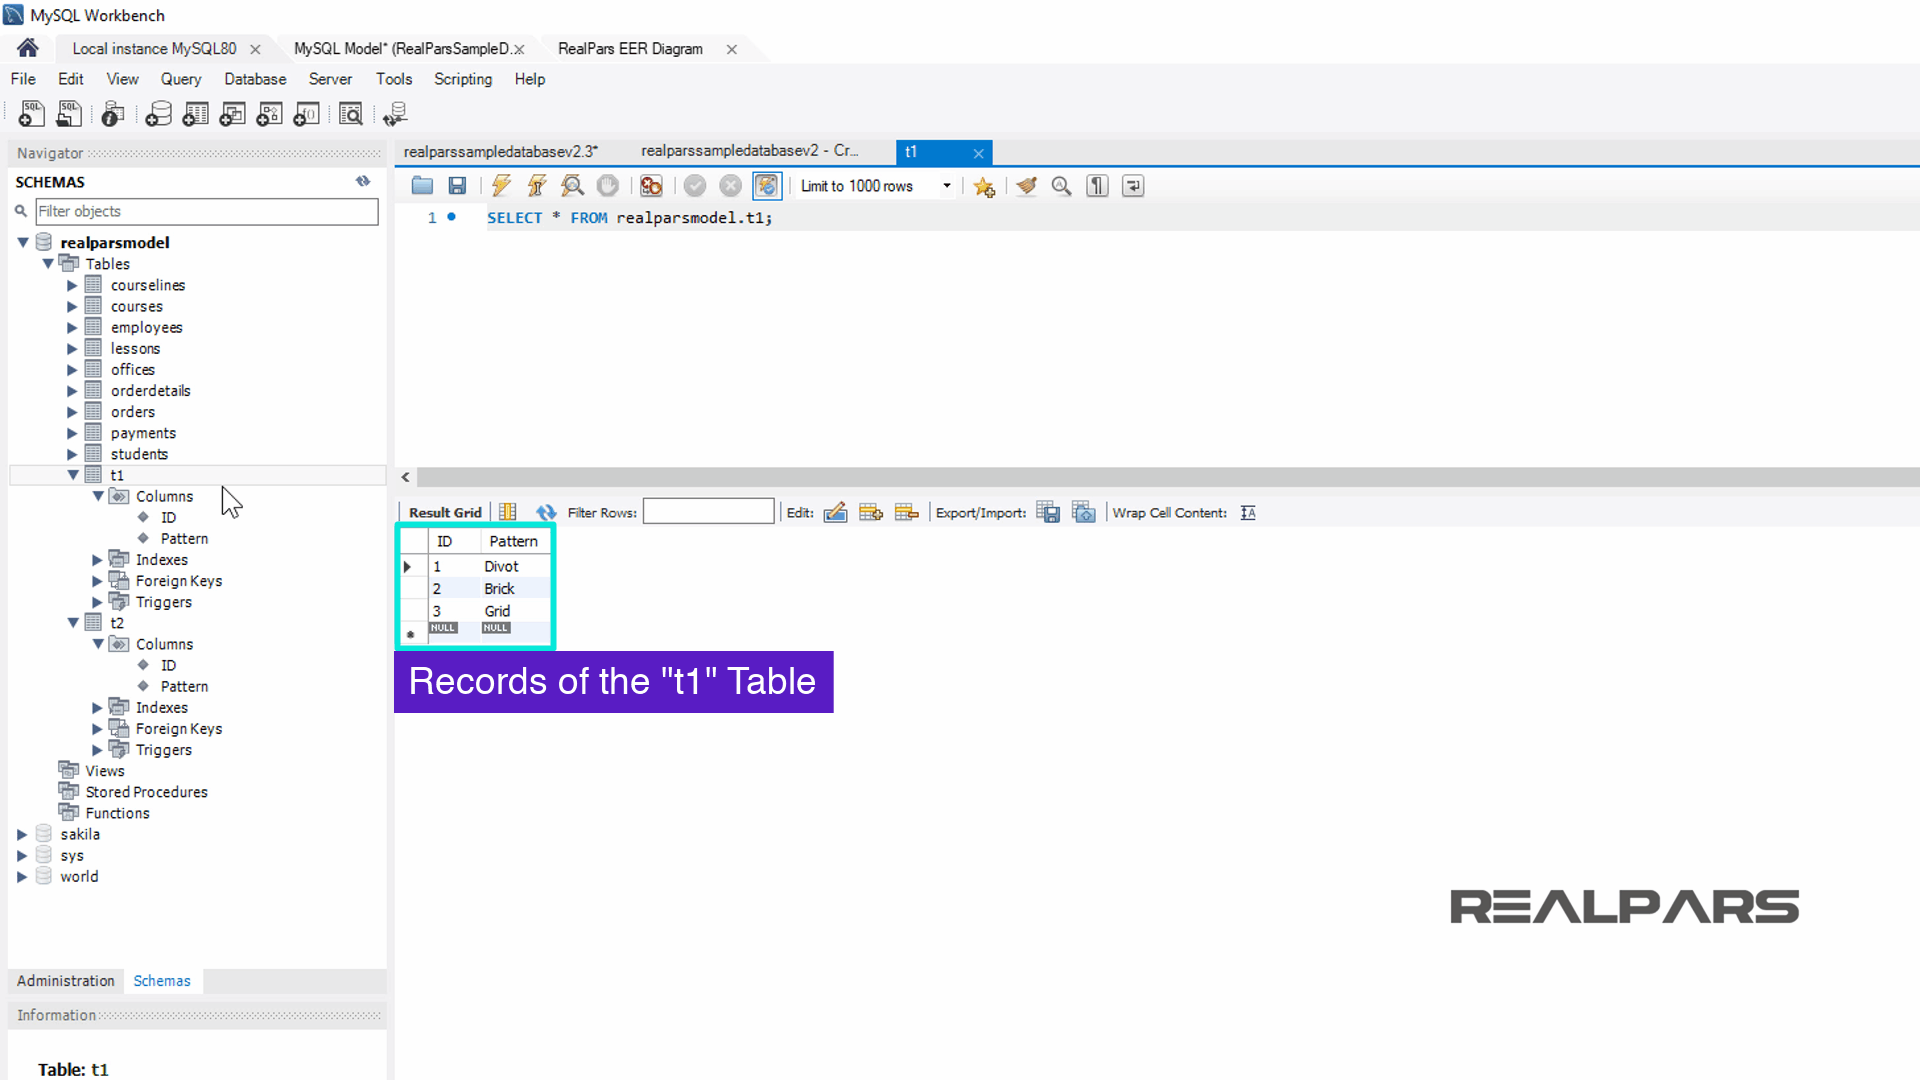Collapse the Tables node
Screen dimensions: 1920x1080
48,264
